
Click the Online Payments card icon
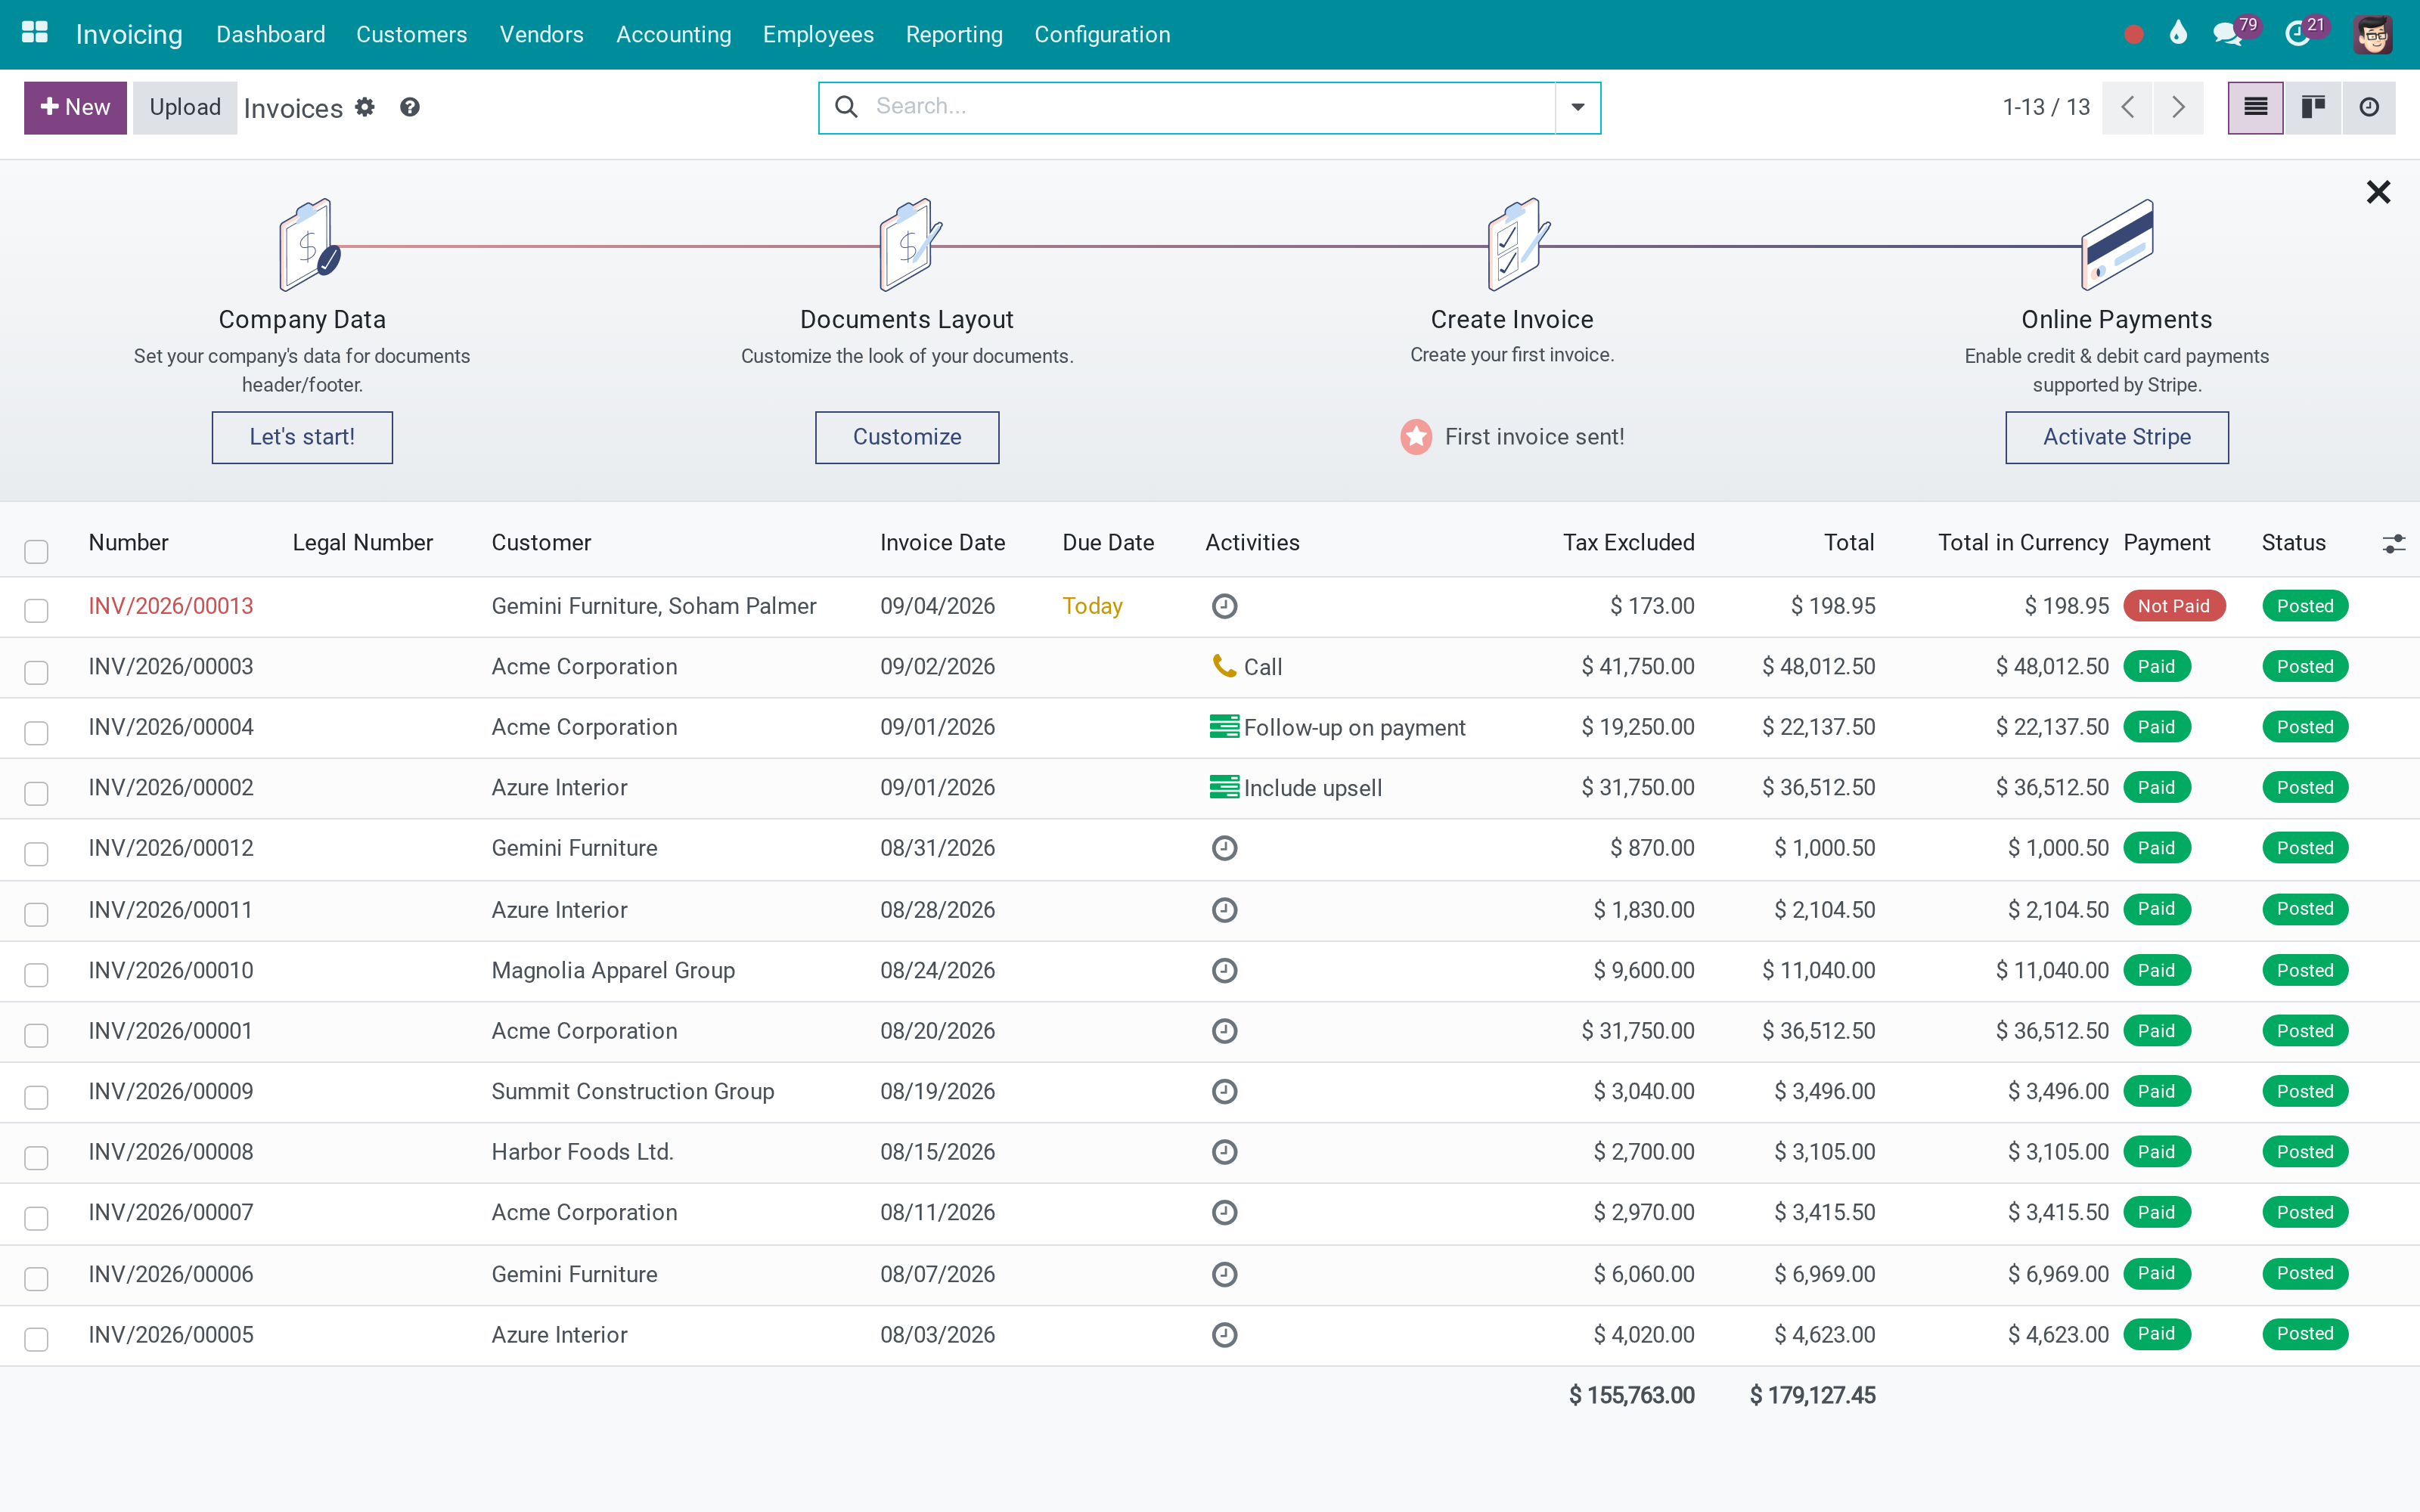click(x=2118, y=245)
